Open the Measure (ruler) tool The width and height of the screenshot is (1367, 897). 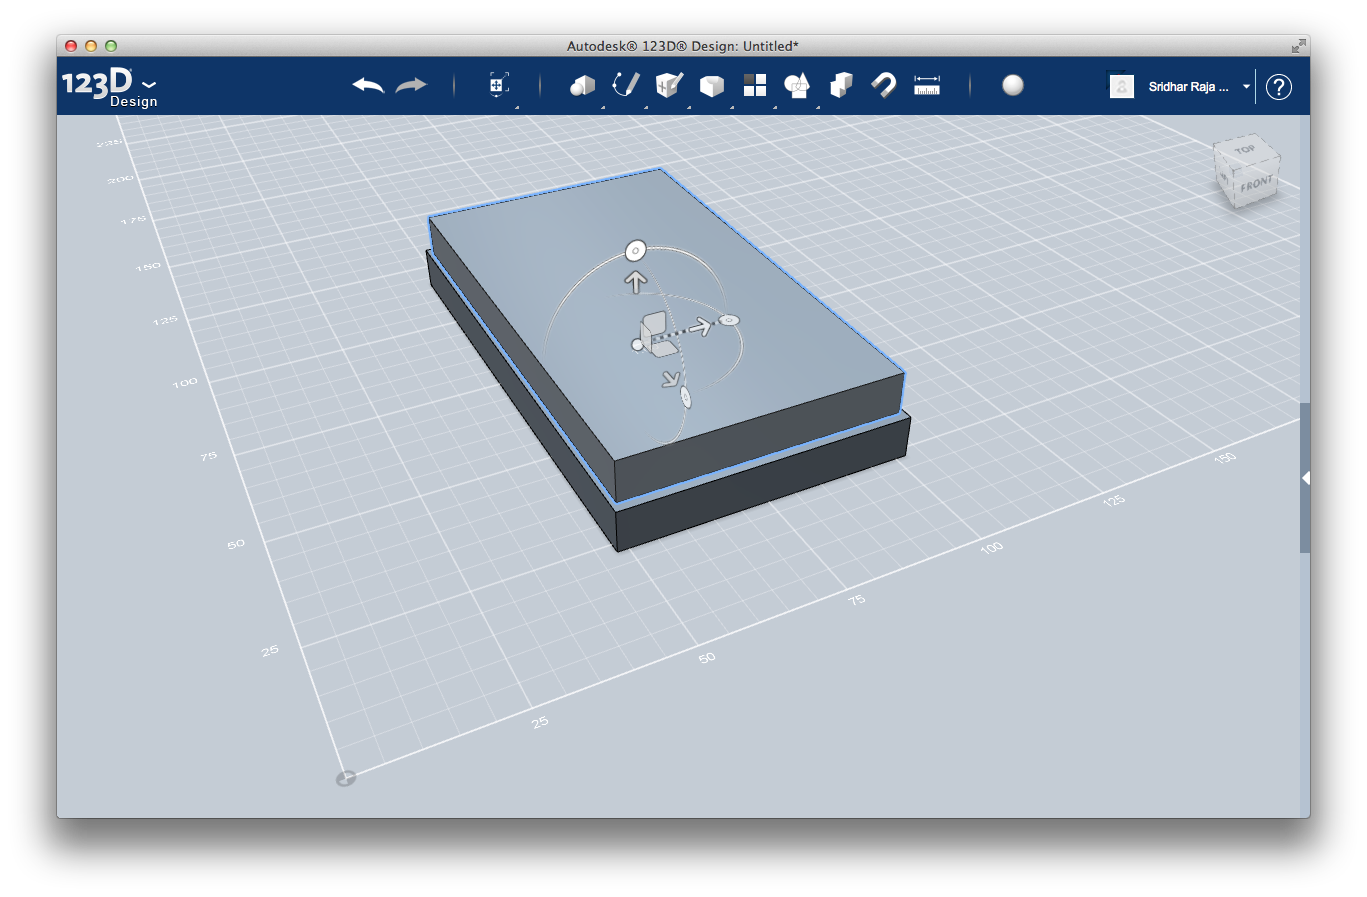pos(926,85)
